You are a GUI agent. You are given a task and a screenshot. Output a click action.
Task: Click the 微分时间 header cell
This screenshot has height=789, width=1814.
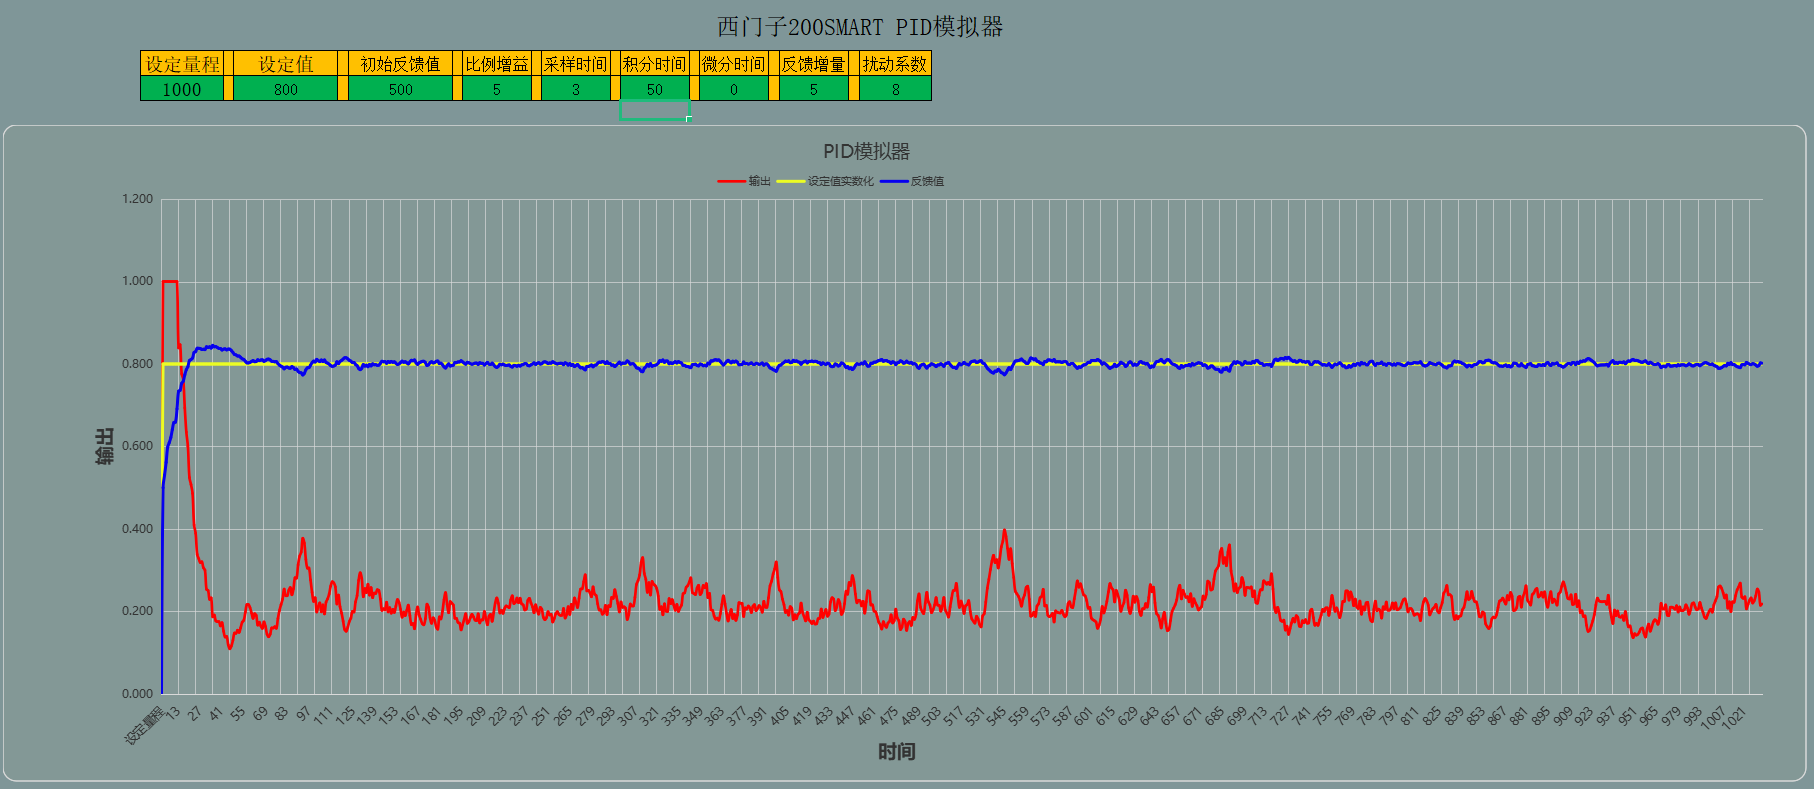tap(733, 64)
